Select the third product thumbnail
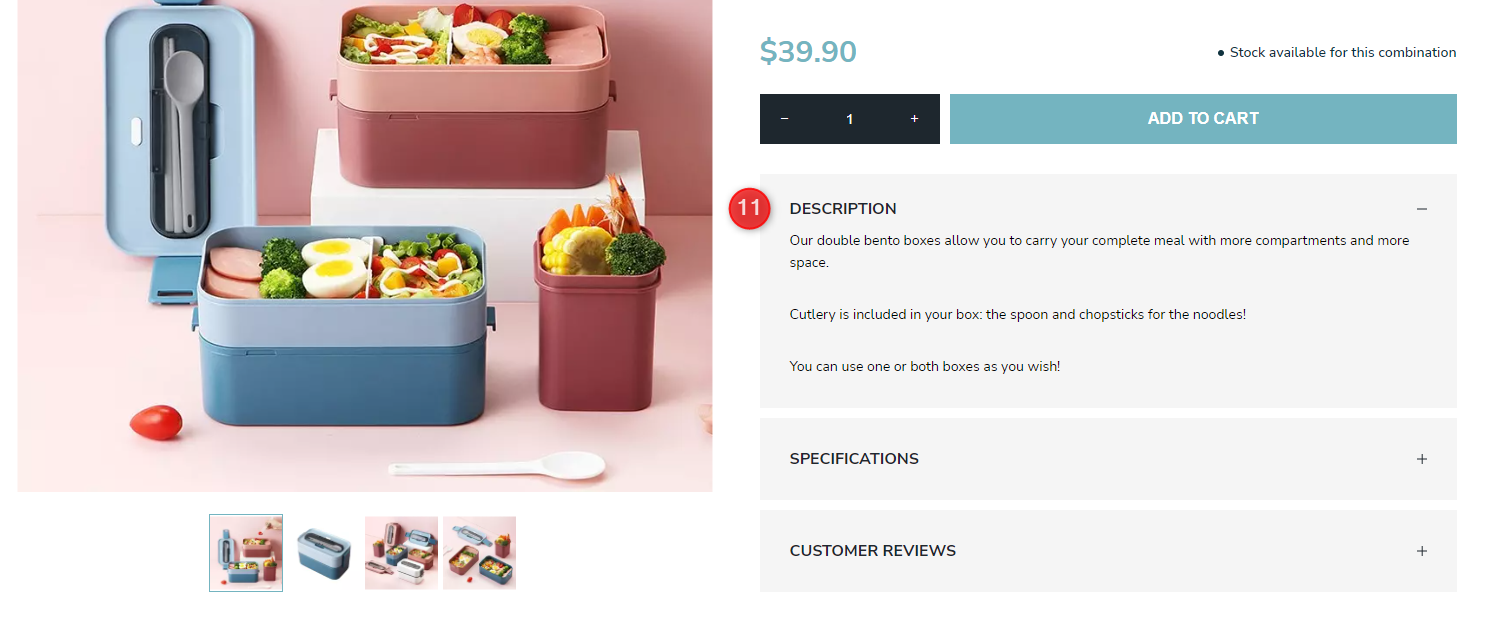Image resolution: width=1491 pixels, height=633 pixels. [x=401, y=553]
